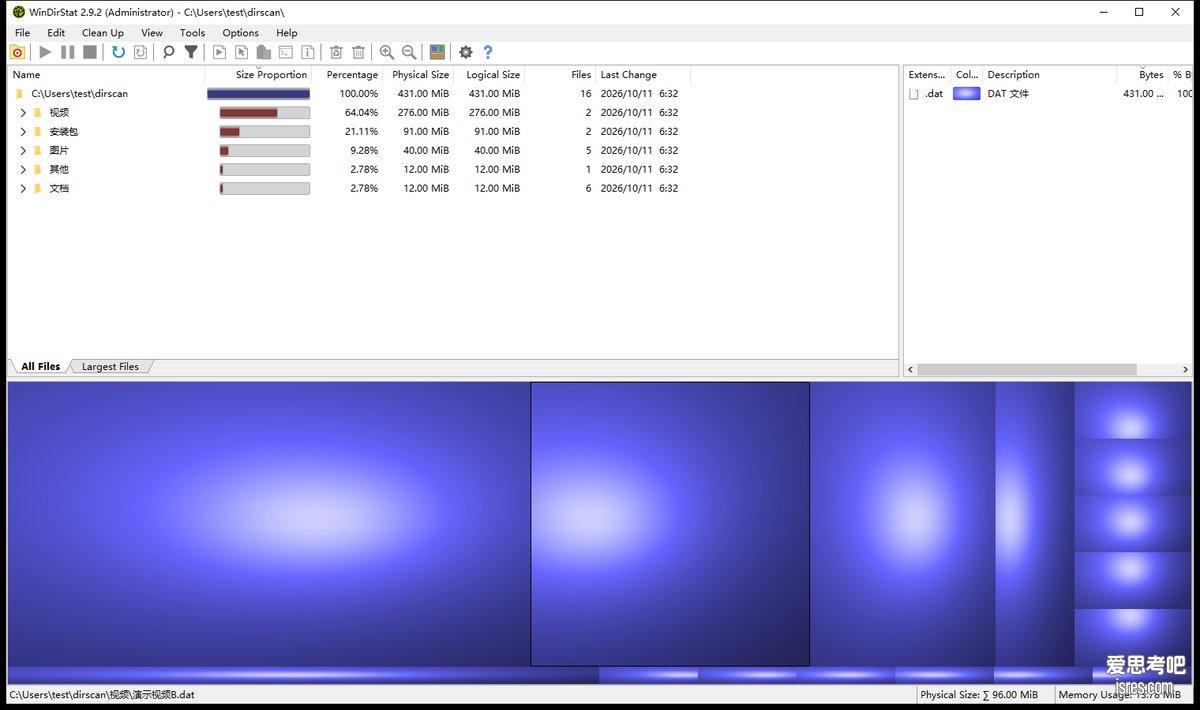The image size is (1200, 710).
Task: Sort by the Files column header
Action: [560, 75]
